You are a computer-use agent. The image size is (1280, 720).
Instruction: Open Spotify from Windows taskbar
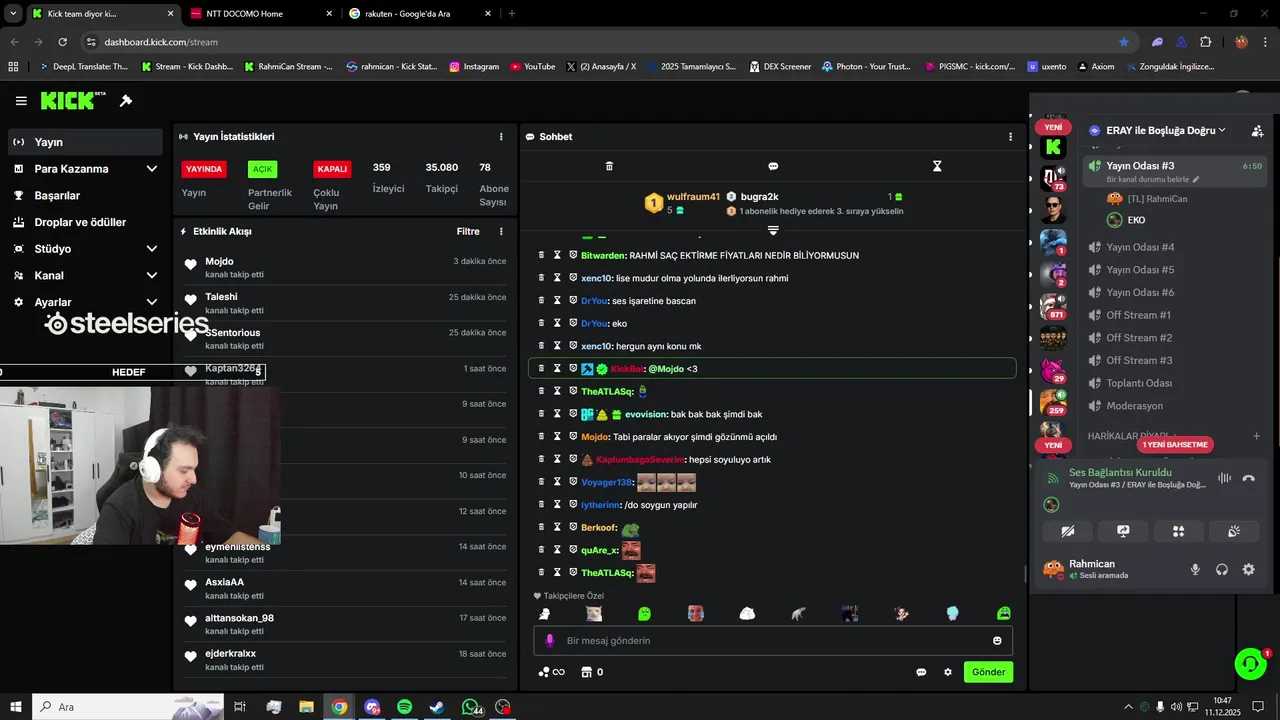[404, 707]
